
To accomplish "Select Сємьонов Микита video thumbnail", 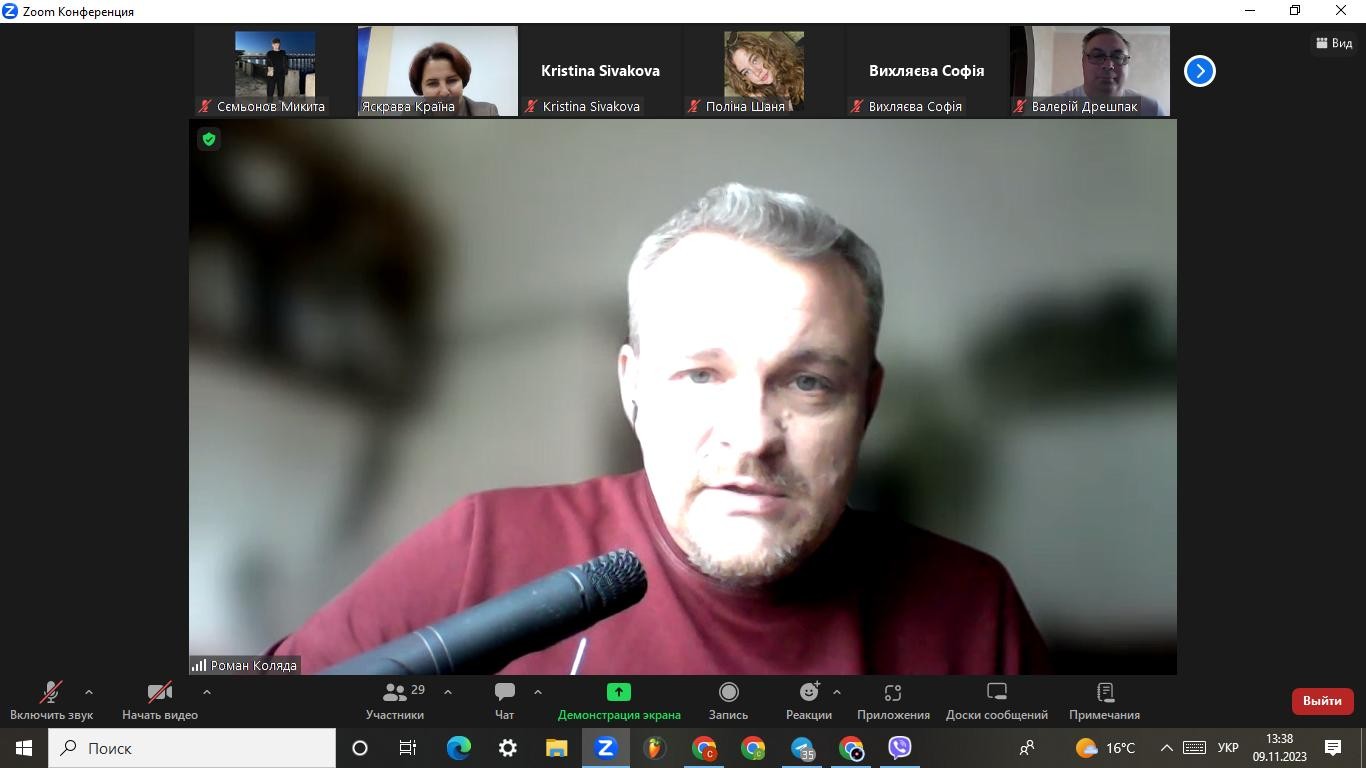I will click(x=275, y=71).
